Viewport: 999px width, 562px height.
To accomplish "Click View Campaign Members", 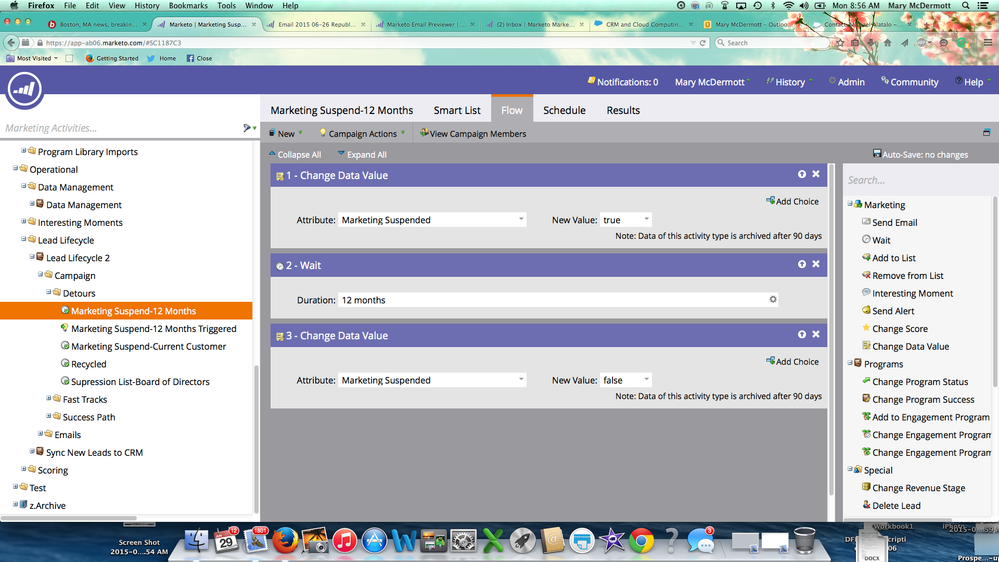I will point(473,134).
